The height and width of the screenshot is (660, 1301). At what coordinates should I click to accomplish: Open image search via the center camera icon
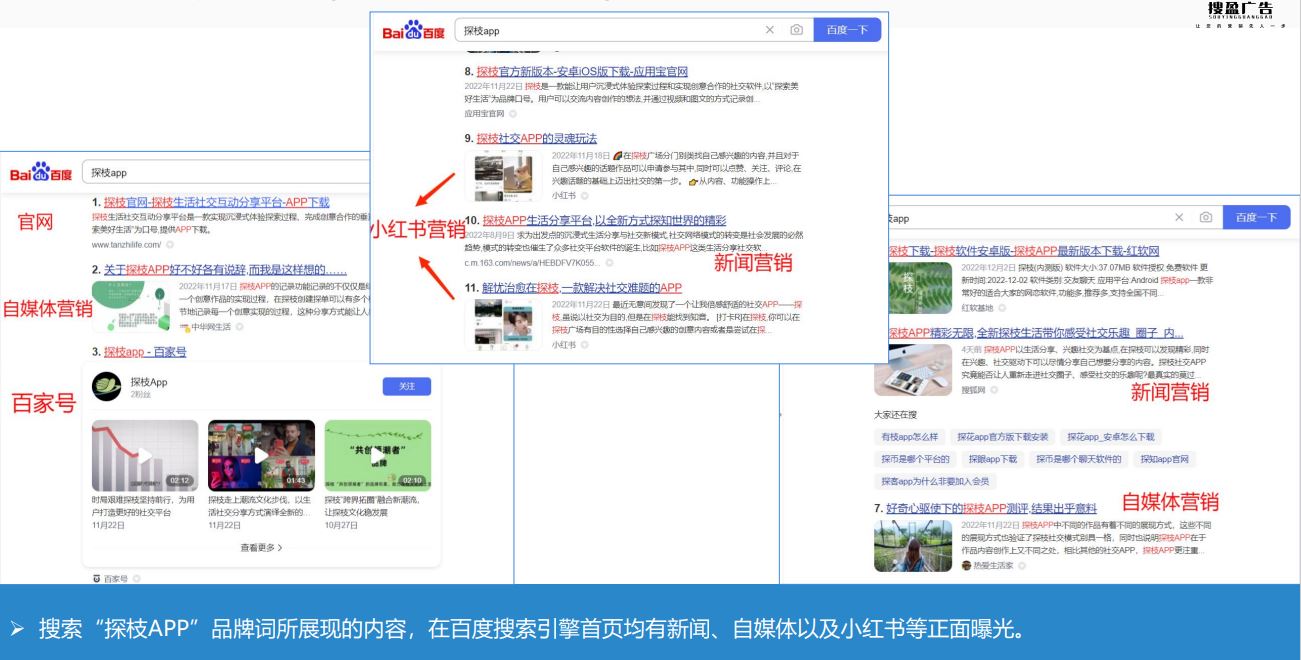(x=796, y=31)
